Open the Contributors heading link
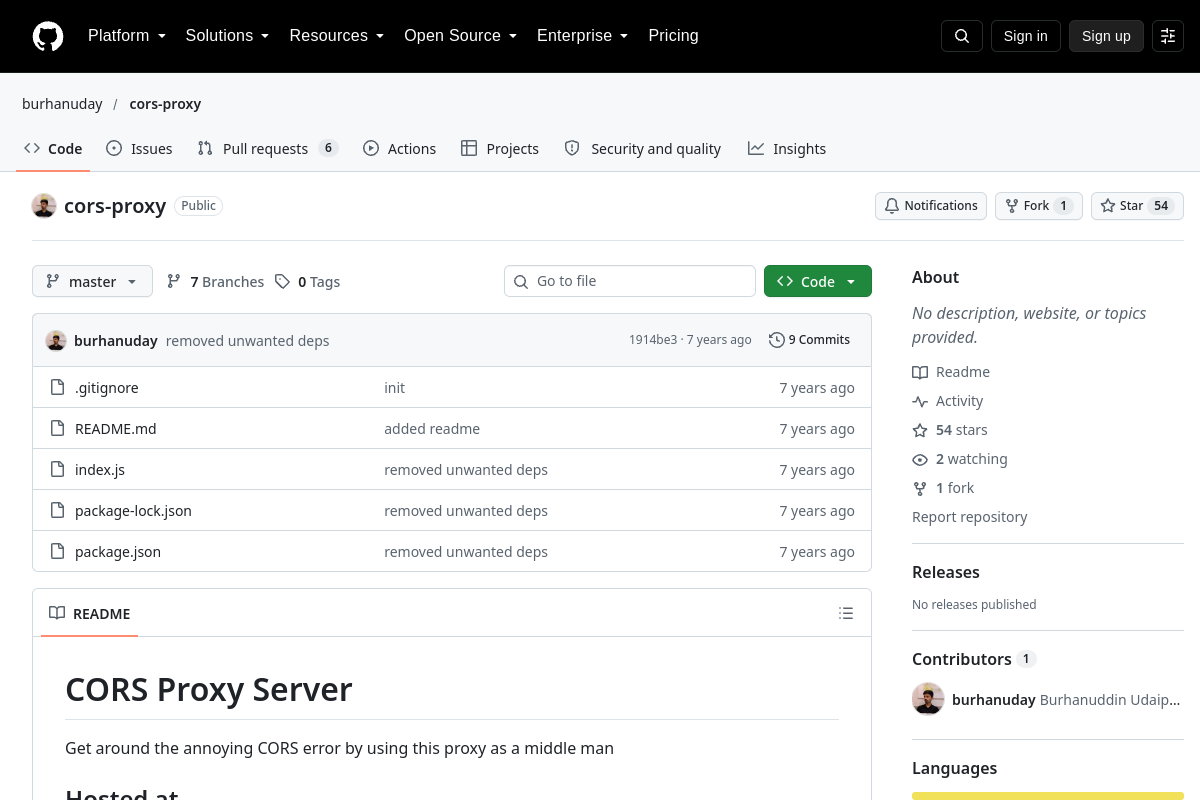Image resolution: width=1200 pixels, height=800 pixels. tap(973, 659)
